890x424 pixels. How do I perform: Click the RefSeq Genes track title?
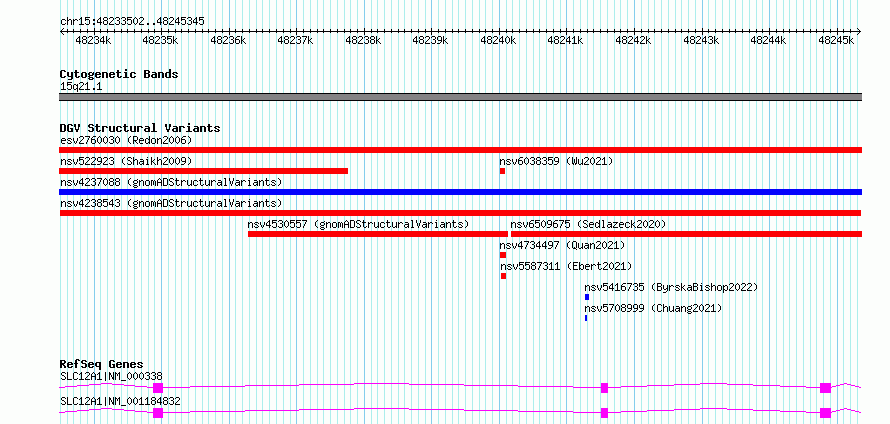point(102,364)
